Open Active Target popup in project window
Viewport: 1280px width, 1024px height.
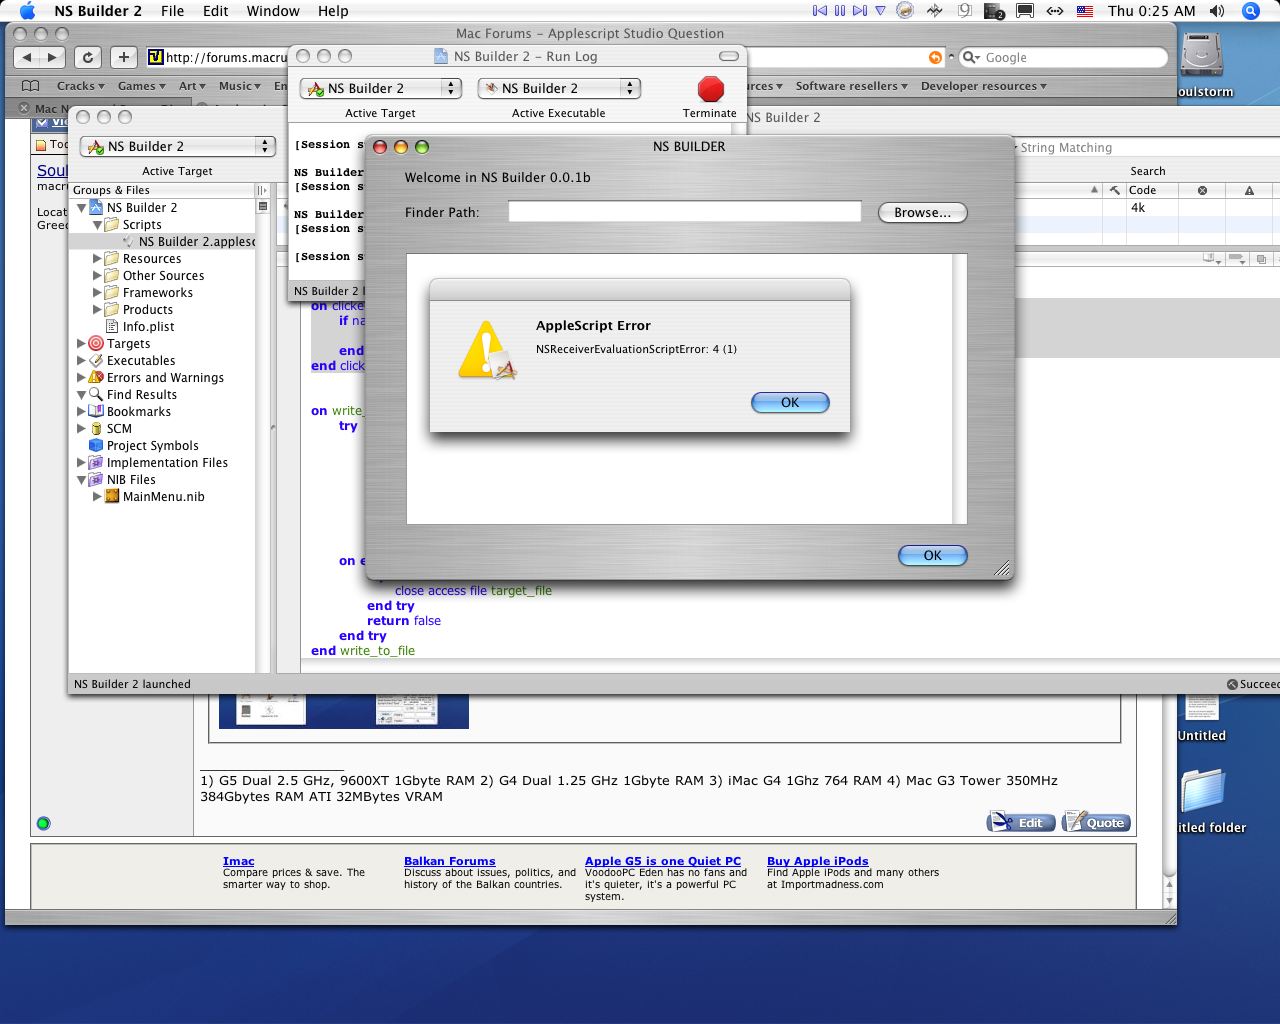tap(178, 146)
